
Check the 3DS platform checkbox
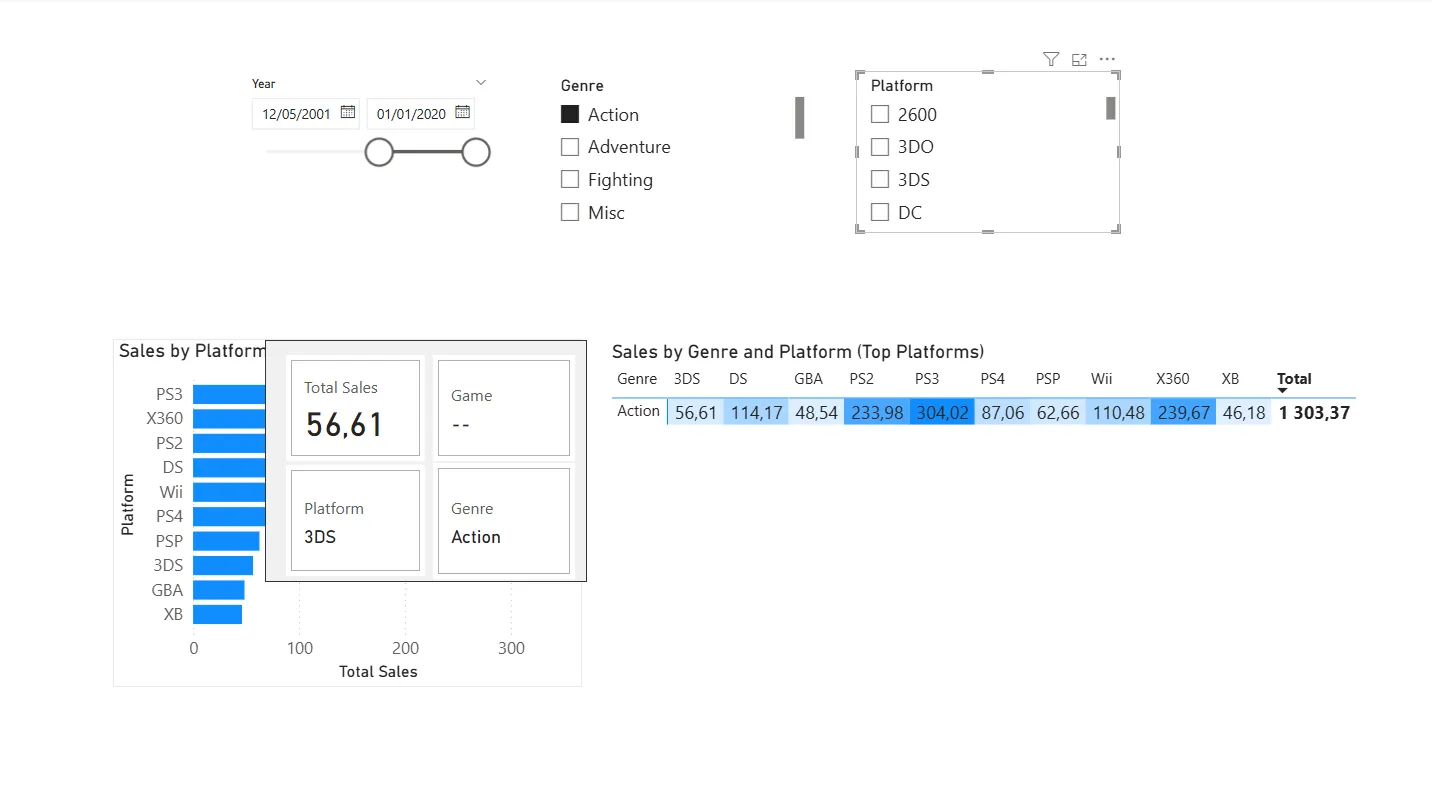880,180
